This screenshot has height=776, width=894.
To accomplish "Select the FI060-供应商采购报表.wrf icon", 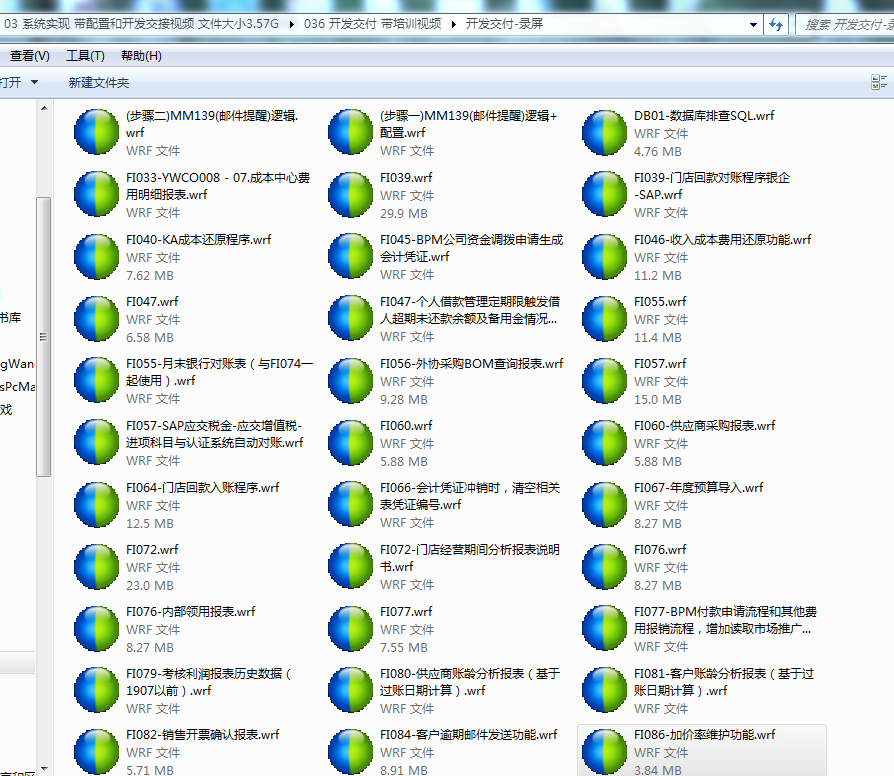I will (x=604, y=443).
